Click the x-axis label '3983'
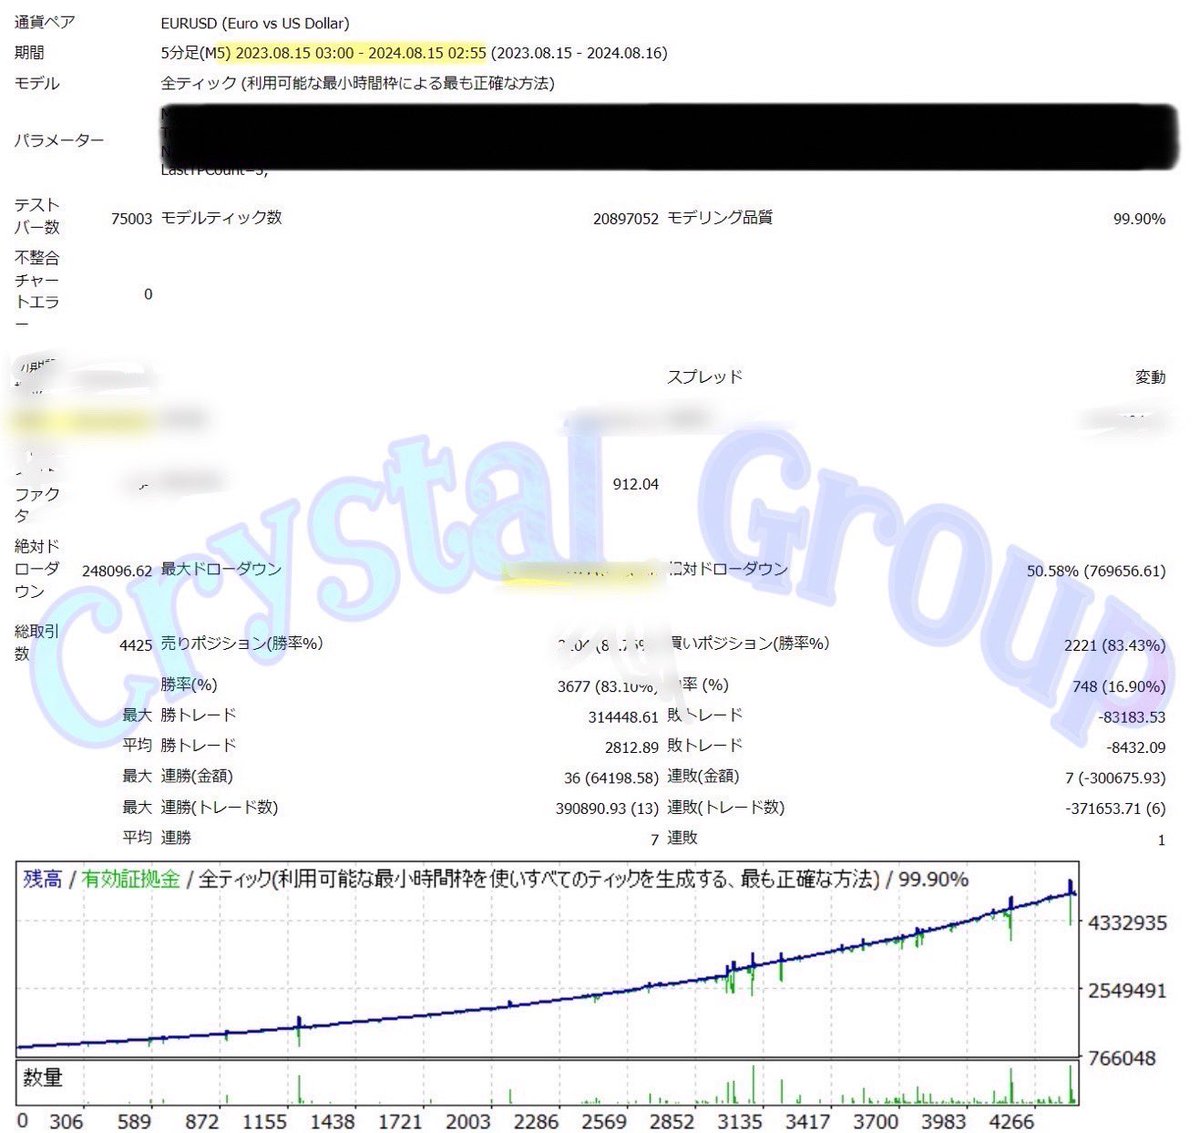The width and height of the screenshot is (1200, 1133). tap(944, 1122)
